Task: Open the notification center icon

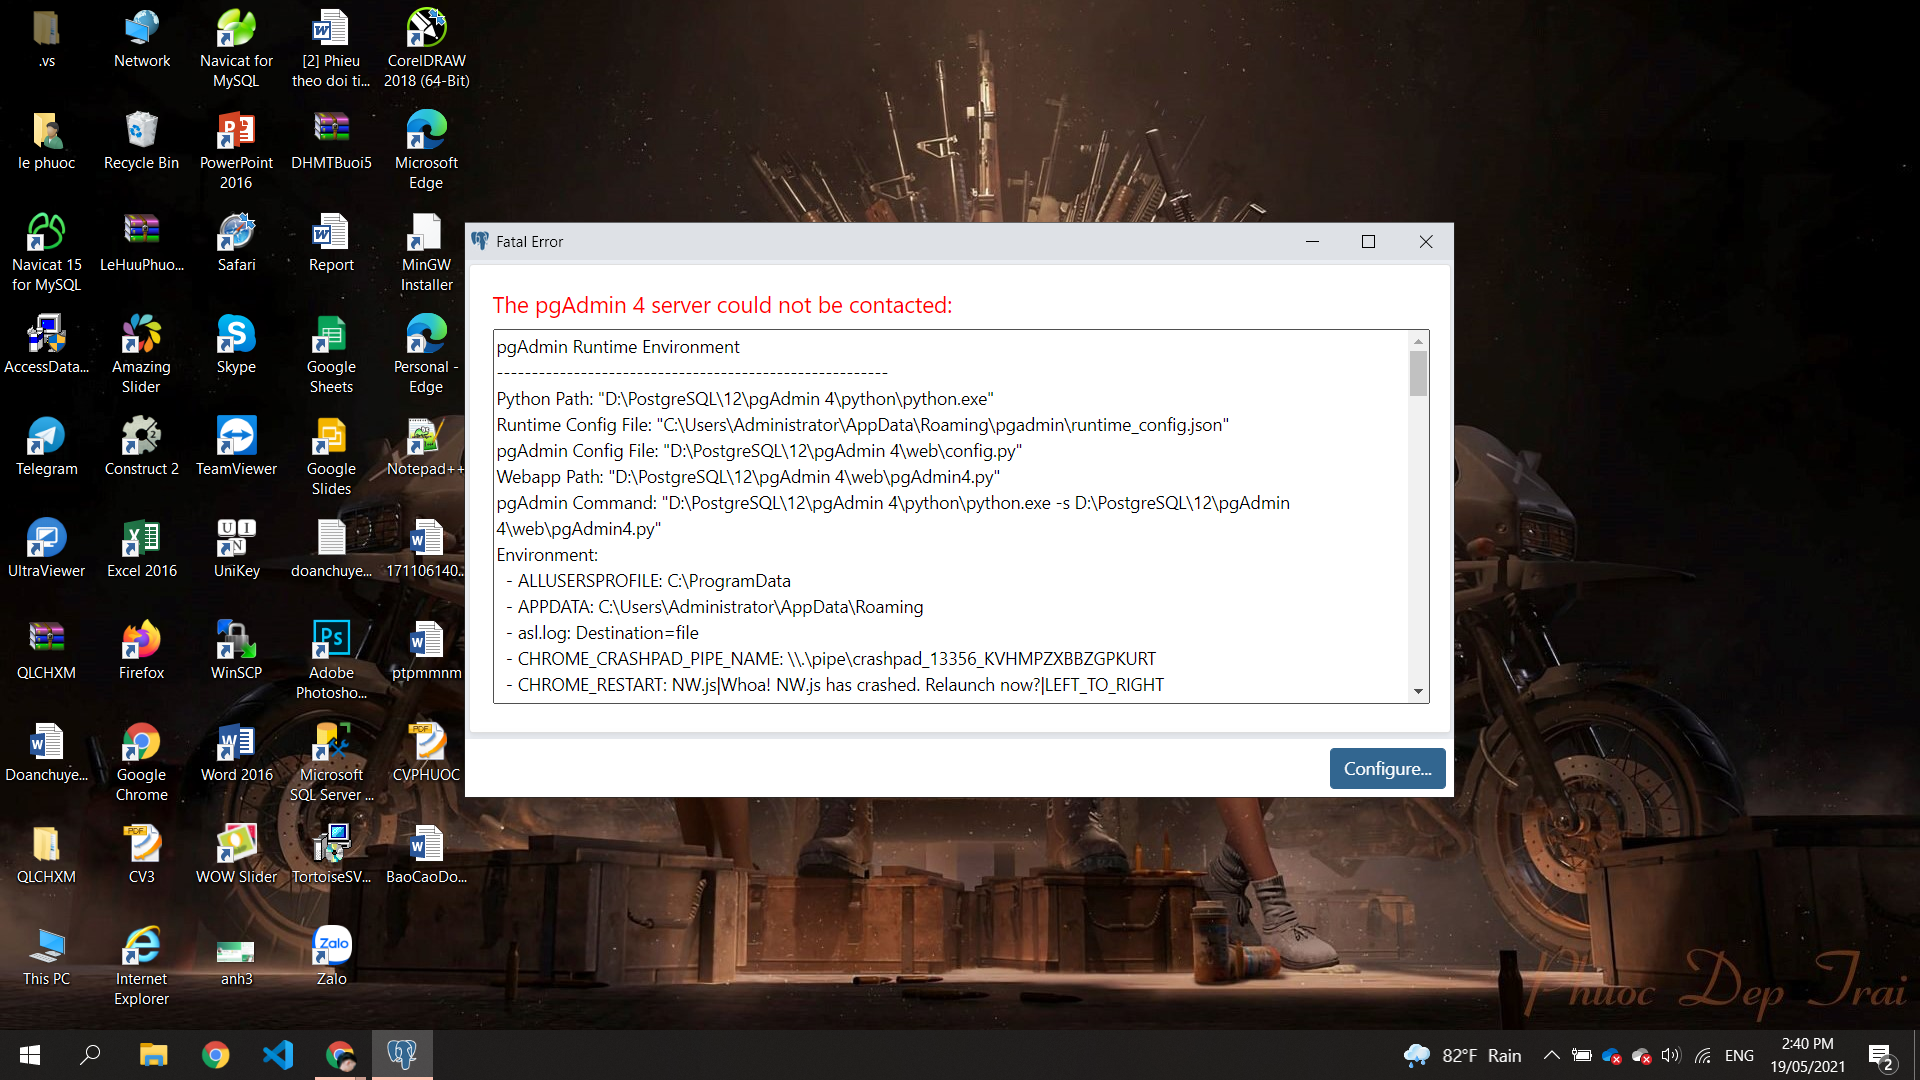Action: pos(1880,1055)
